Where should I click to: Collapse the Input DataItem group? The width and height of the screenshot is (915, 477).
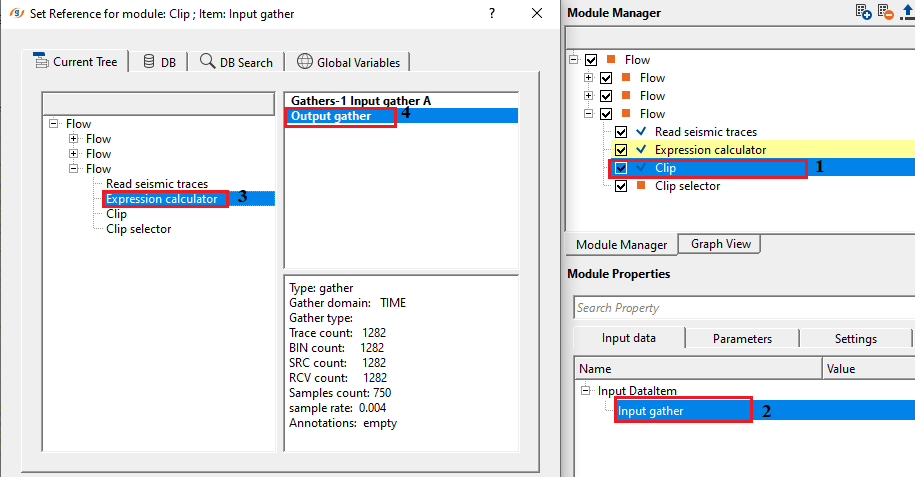[x=586, y=390]
